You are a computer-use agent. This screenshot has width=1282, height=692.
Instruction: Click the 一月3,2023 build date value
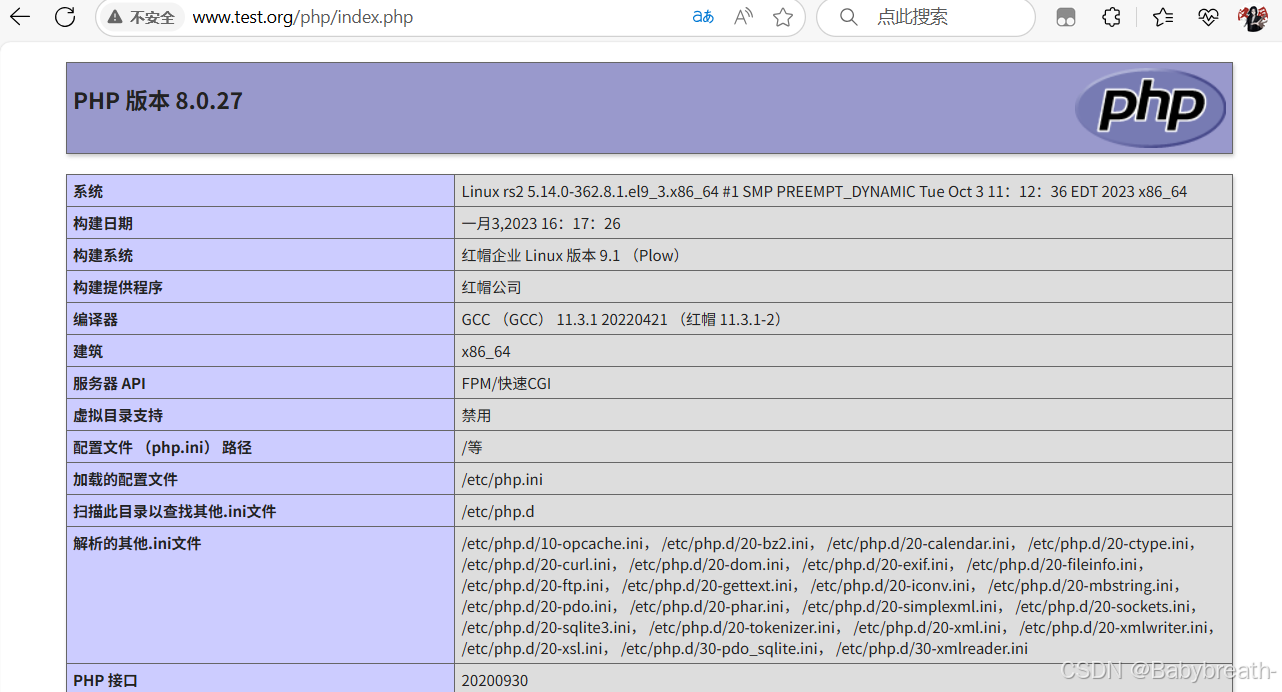(541, 223)
